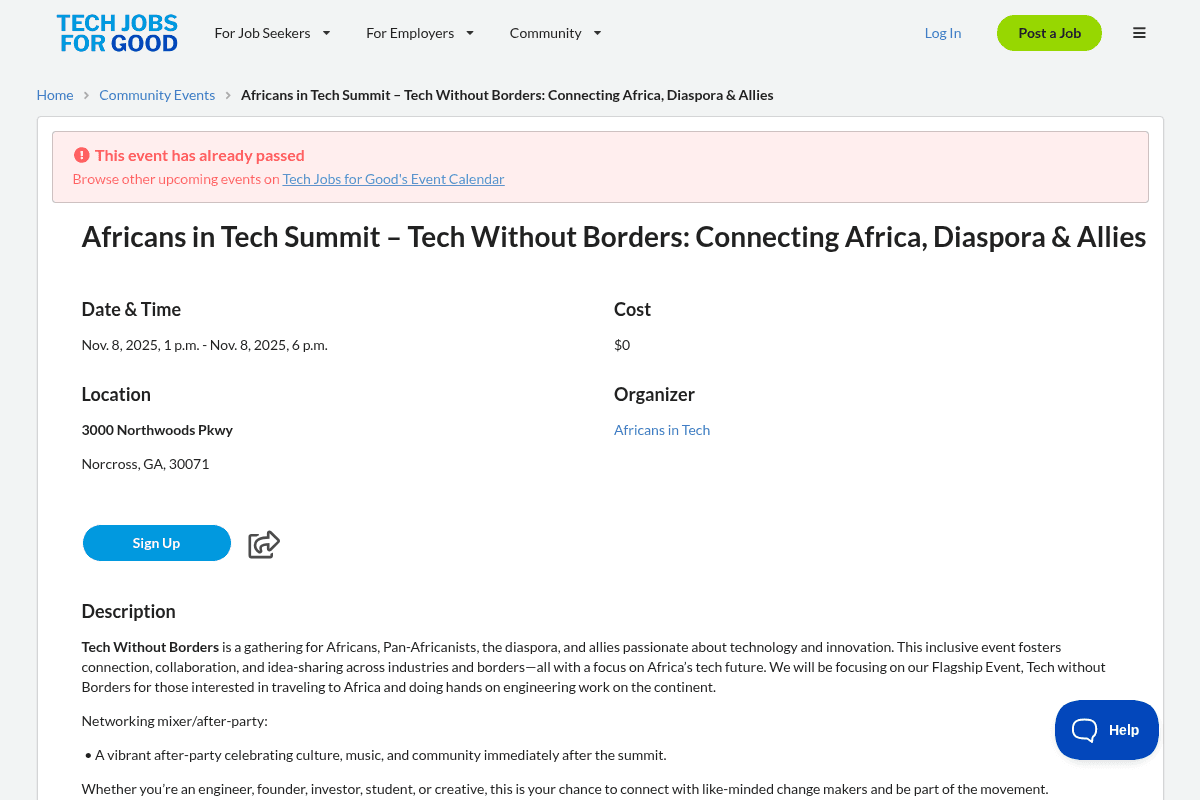Click the 'Networking mixer/after-party:' line

pos(175,721)
